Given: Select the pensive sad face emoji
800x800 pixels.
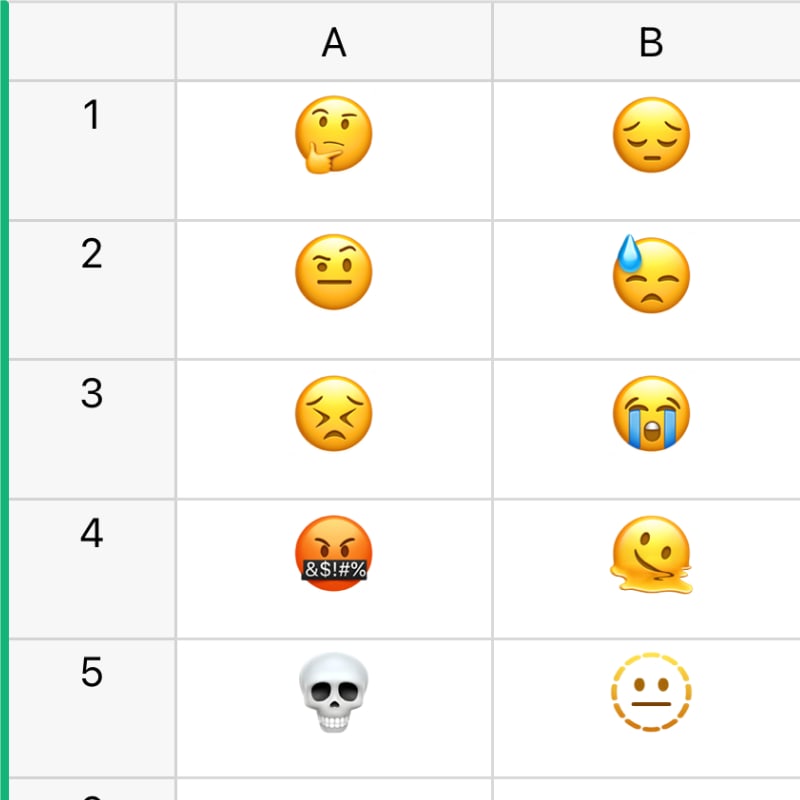Looking at the screenshot, I should pyautogui.click(x=651, y=138).
